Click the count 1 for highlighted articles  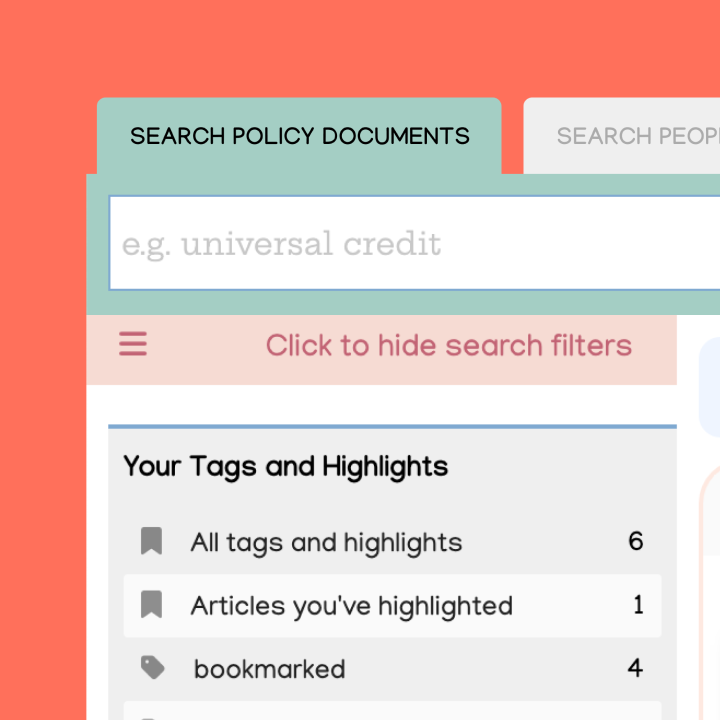(x=638, y=604)
